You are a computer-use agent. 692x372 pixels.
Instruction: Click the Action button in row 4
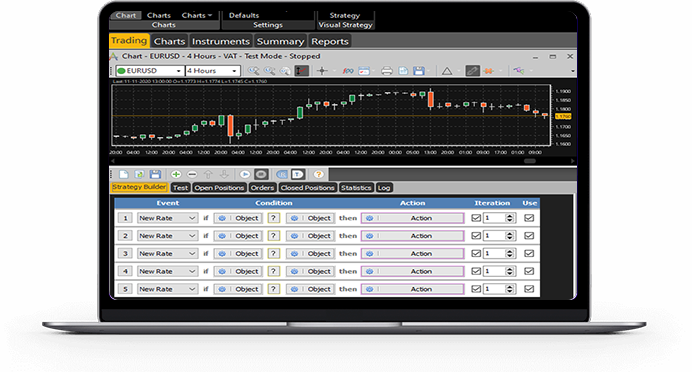412,271
